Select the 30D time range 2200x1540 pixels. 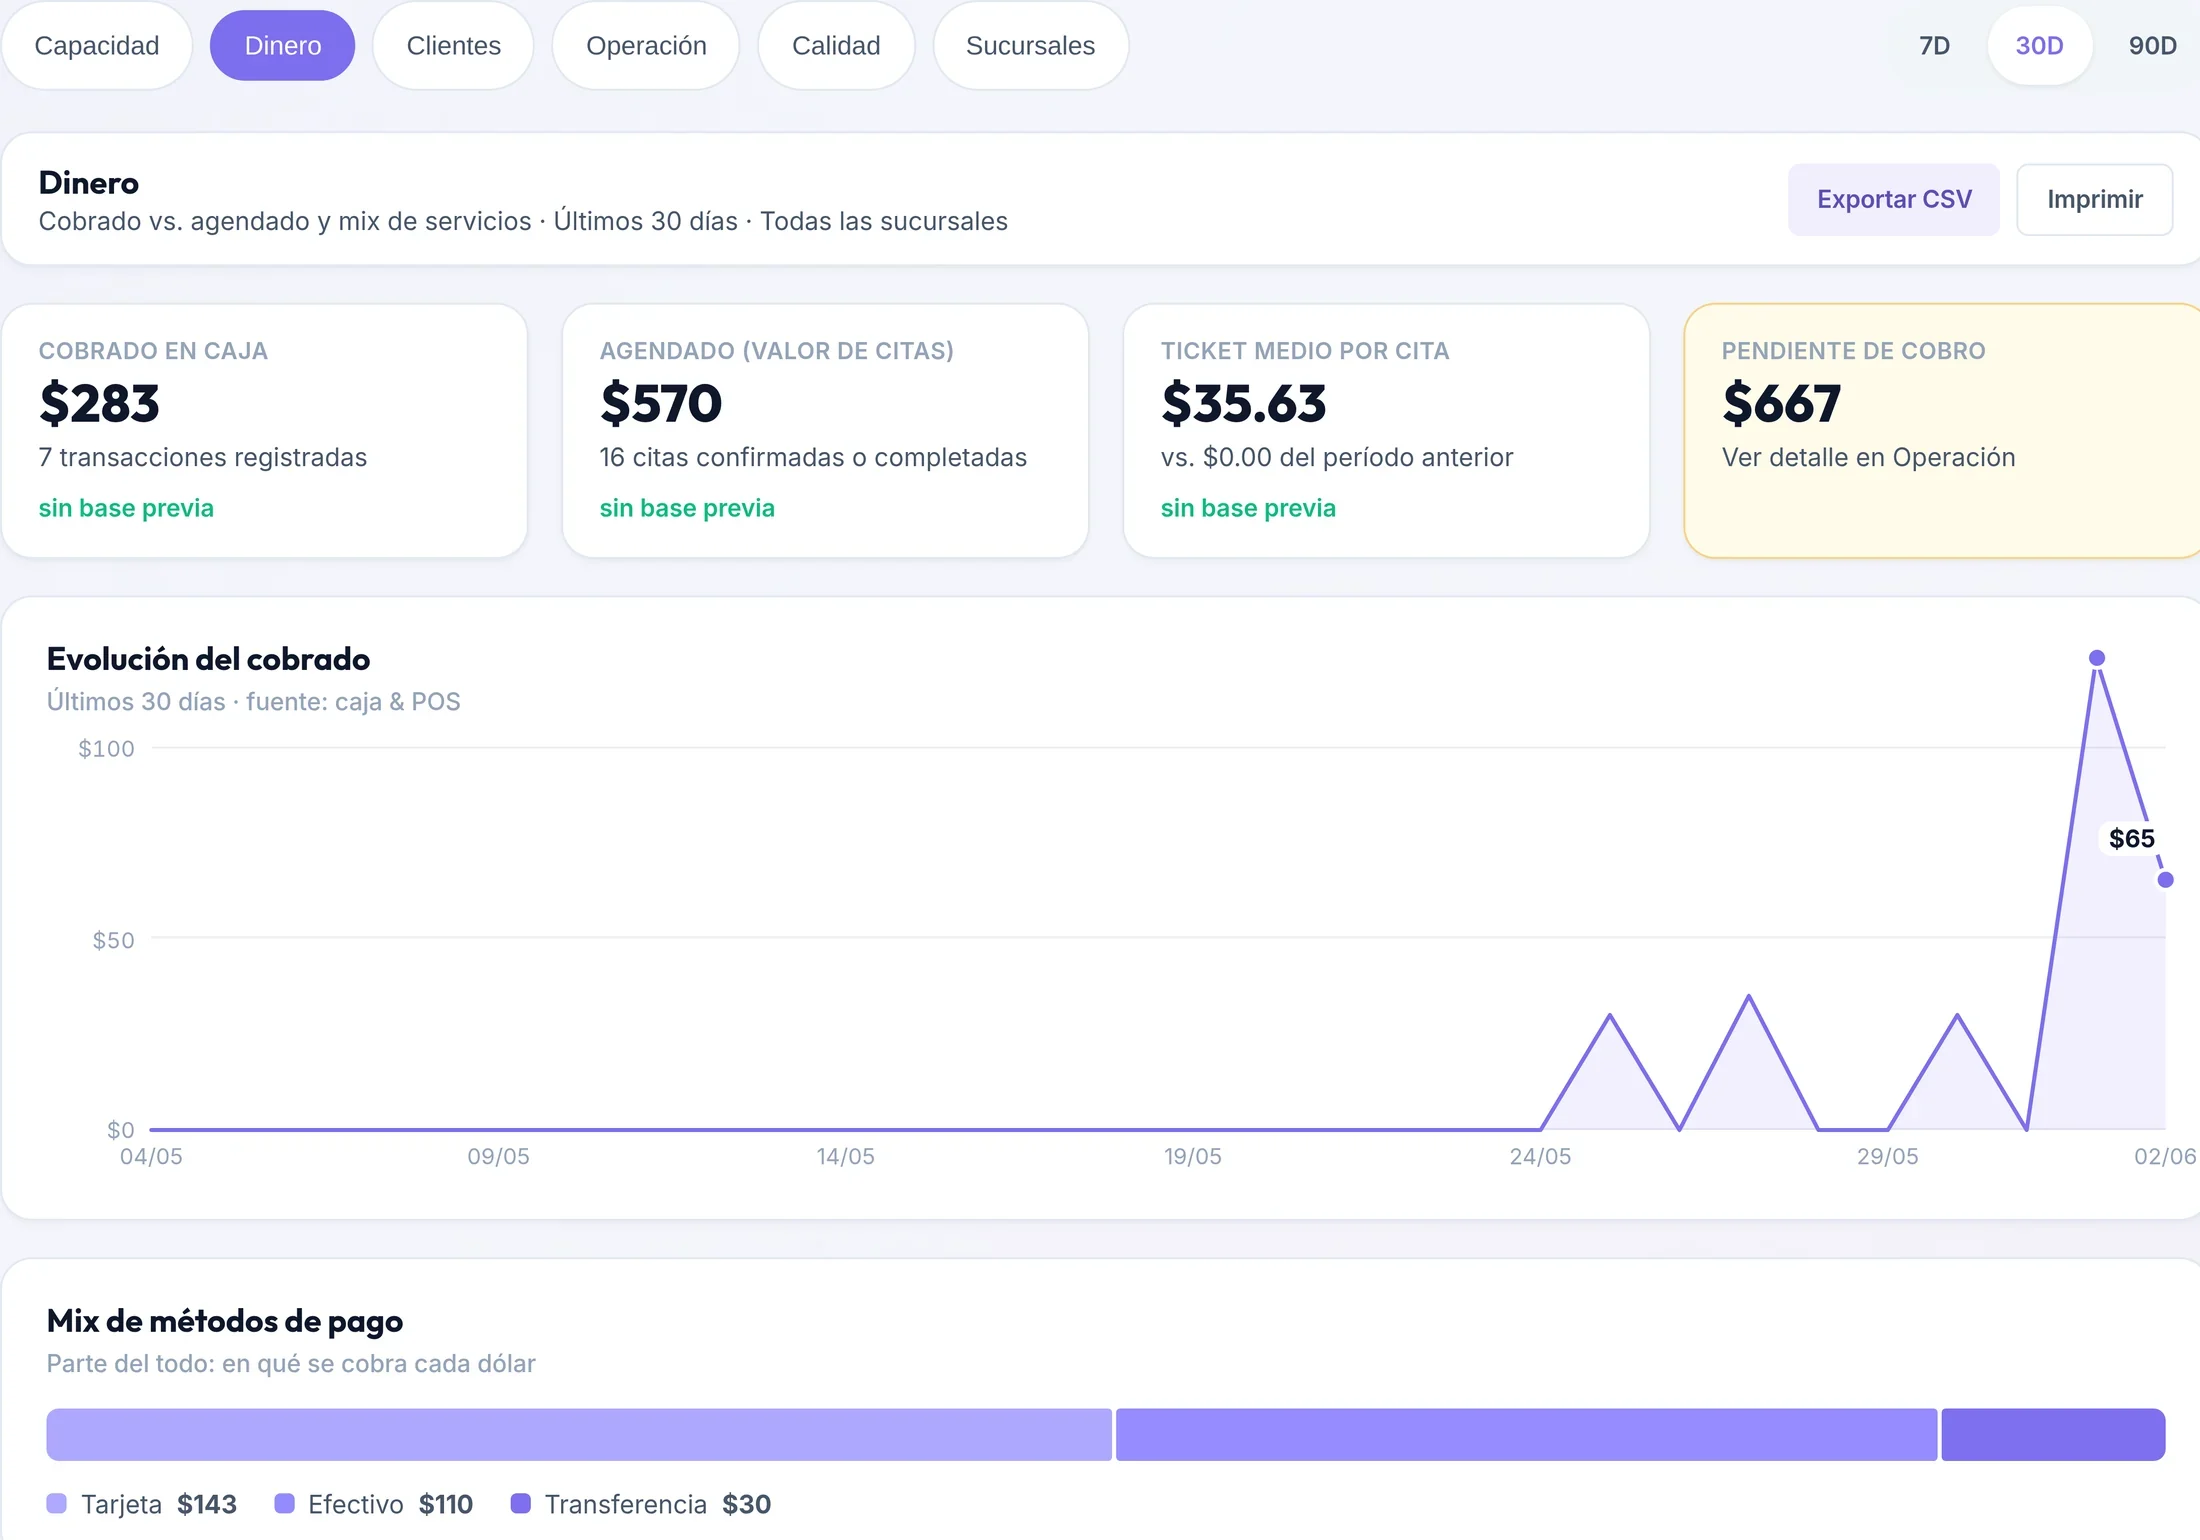click(x=2039, y=46)
